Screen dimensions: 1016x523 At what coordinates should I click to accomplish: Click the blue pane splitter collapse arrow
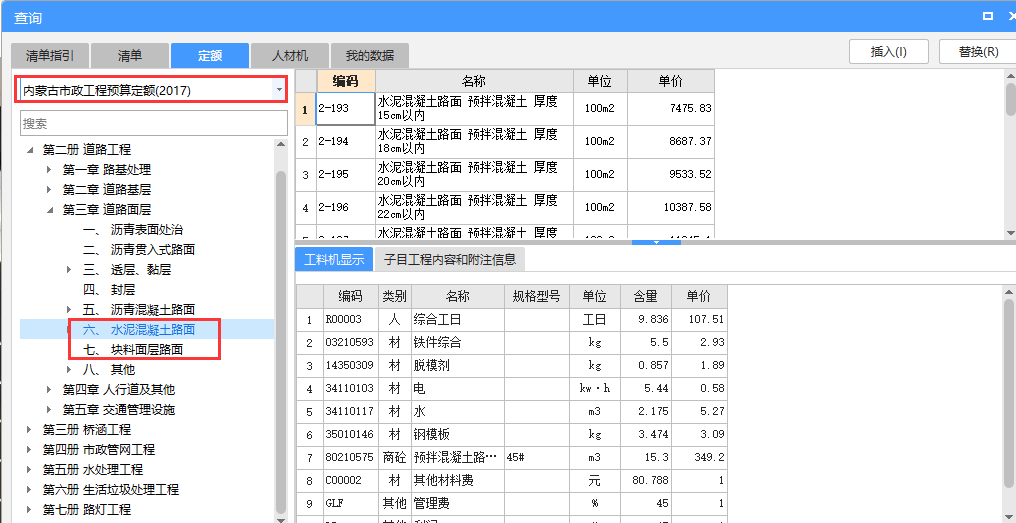(656, 242)
